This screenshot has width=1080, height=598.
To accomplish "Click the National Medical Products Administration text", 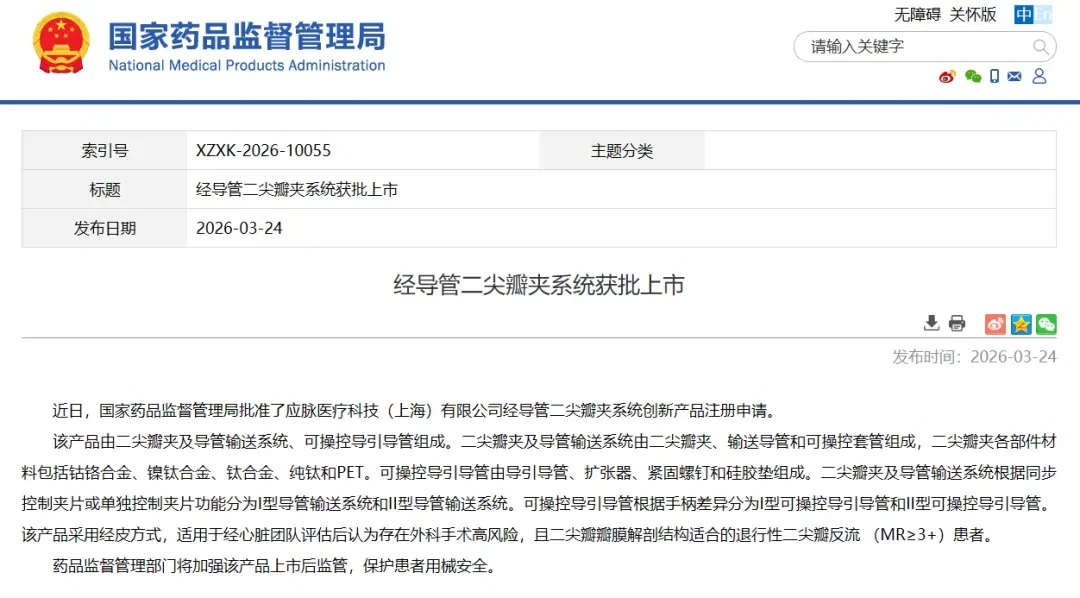I will (247, 65).
